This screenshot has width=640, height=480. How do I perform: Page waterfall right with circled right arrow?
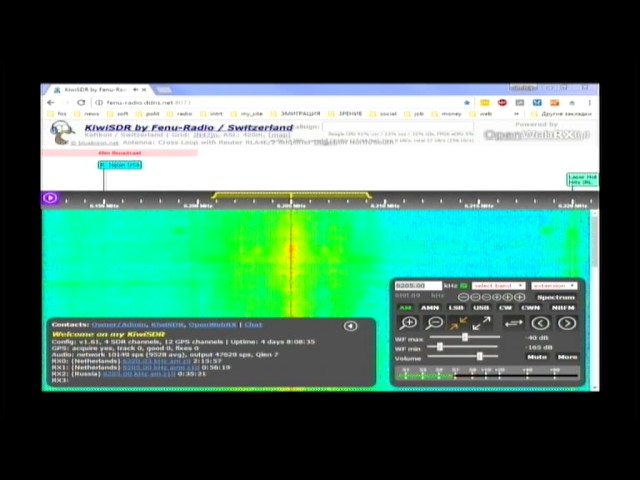(567, 323)
